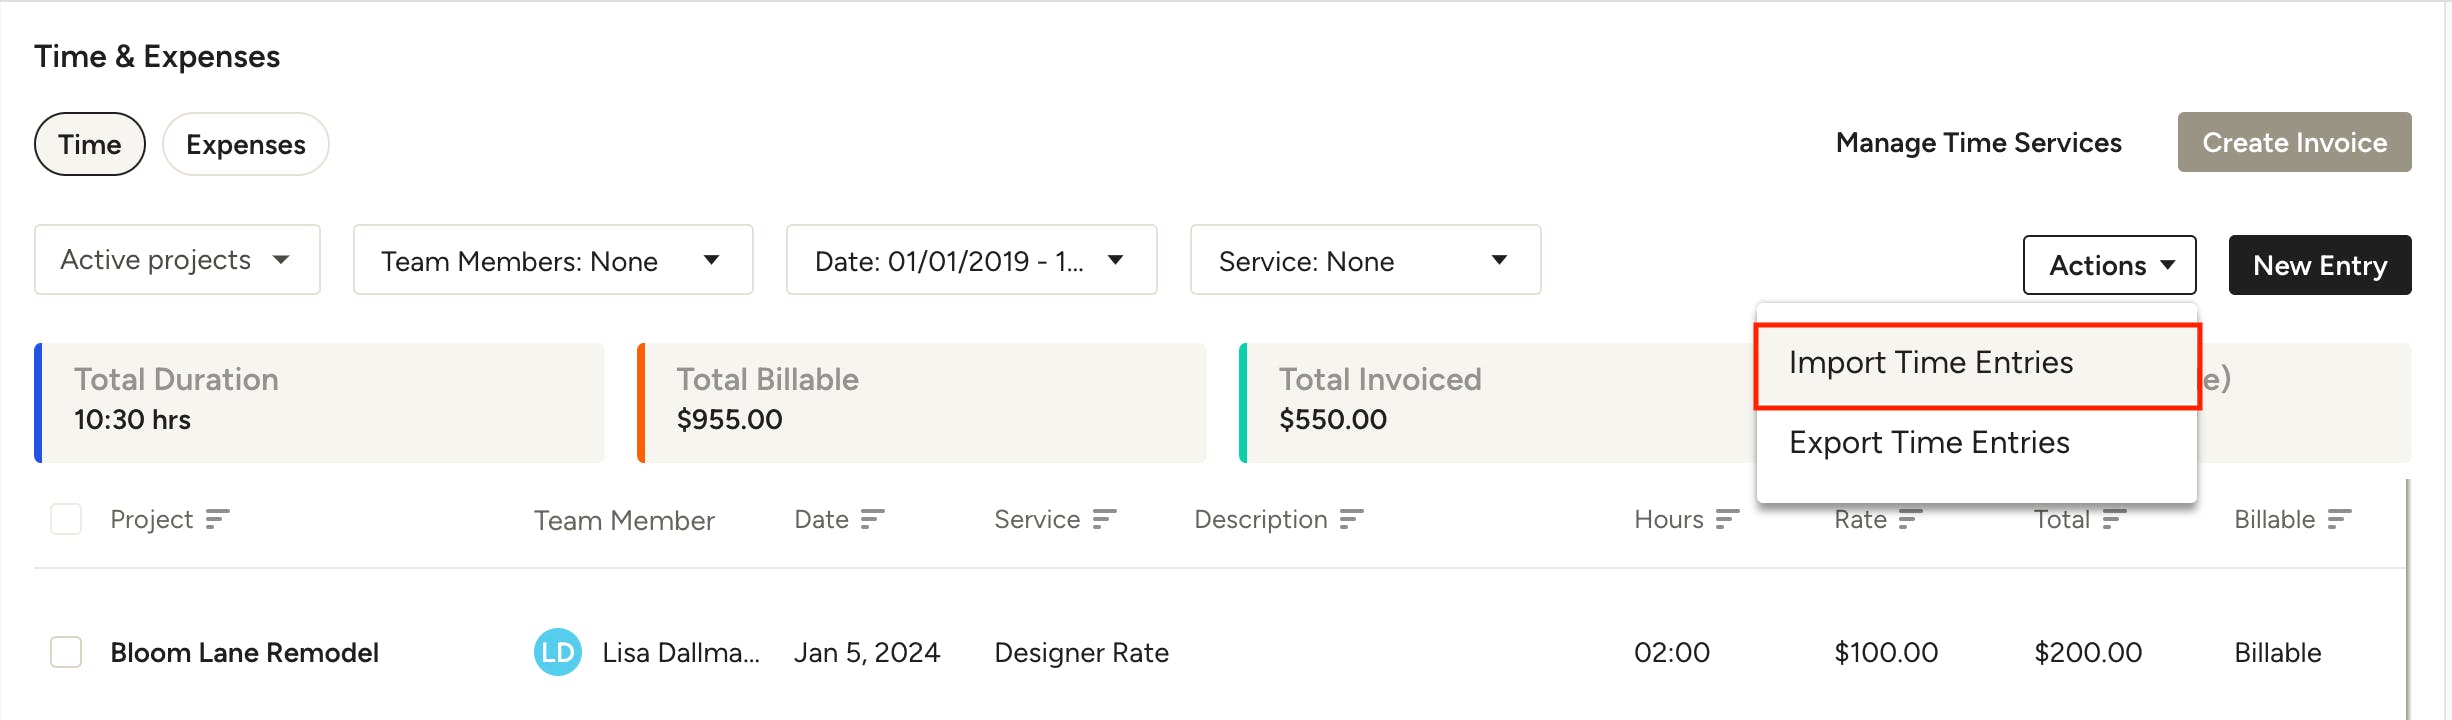Open Manage Time Services link
This screenshot has height=720, width=2452.
point(1978,143)
